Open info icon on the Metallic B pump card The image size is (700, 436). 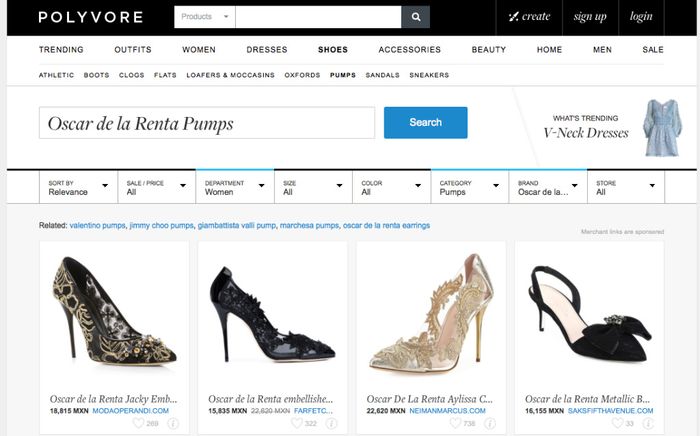coord(648,424)
